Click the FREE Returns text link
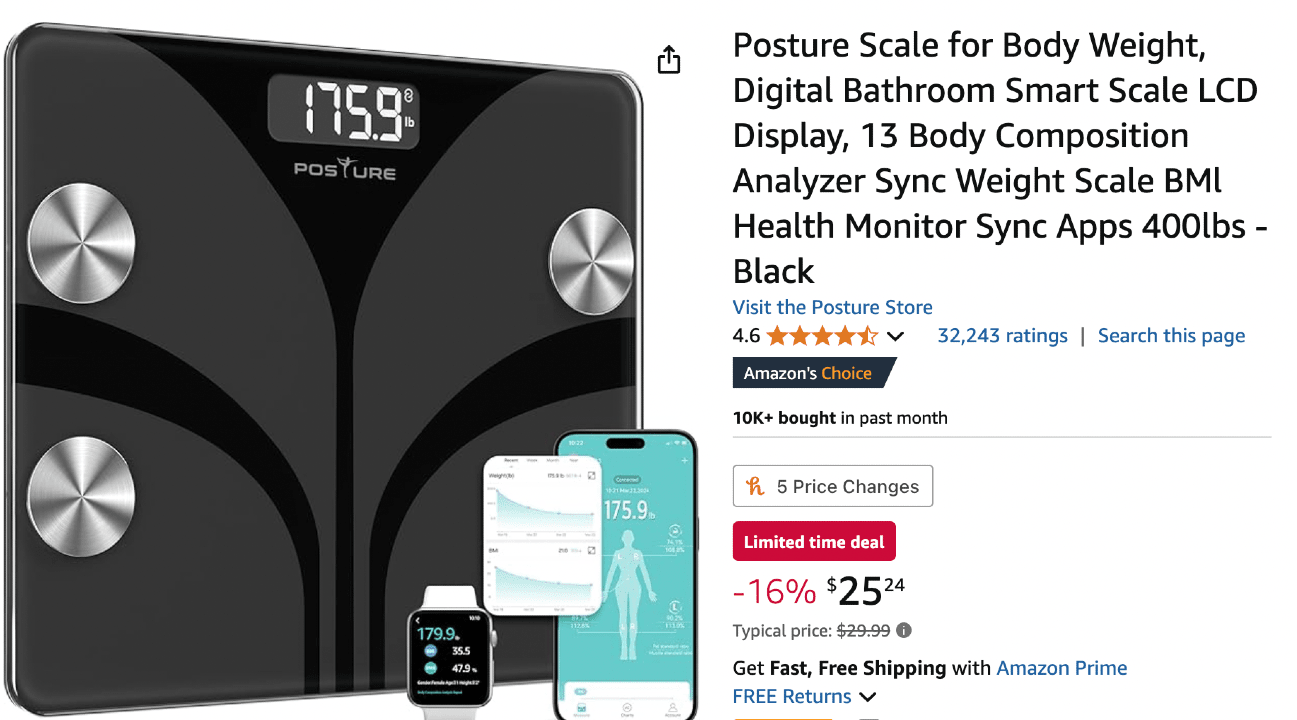Viewport: 1297px width, 720px height. (x=792, y=697)
